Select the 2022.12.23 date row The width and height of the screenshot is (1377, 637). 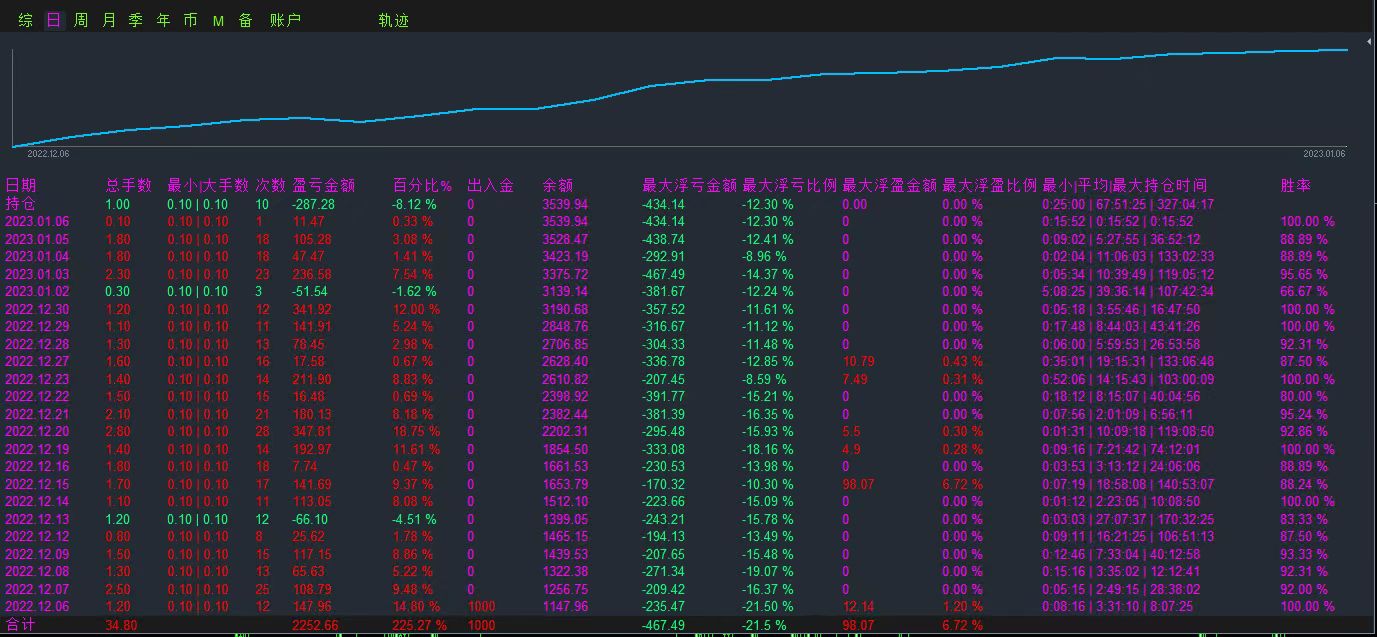37,379
